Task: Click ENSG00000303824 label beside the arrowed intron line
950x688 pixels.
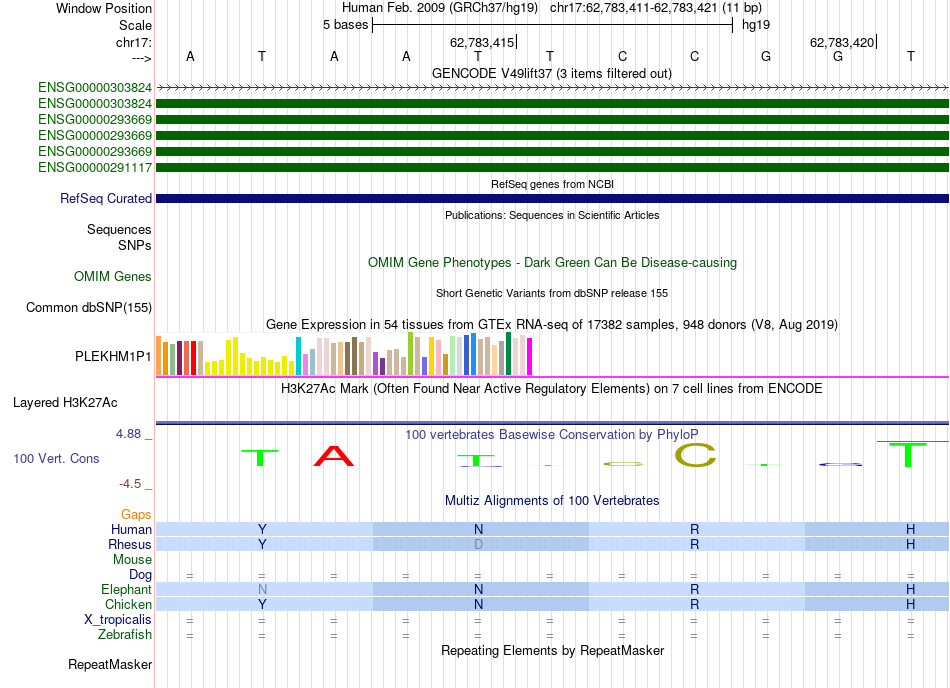Action: pyautogui.click(x=95, y=88)
